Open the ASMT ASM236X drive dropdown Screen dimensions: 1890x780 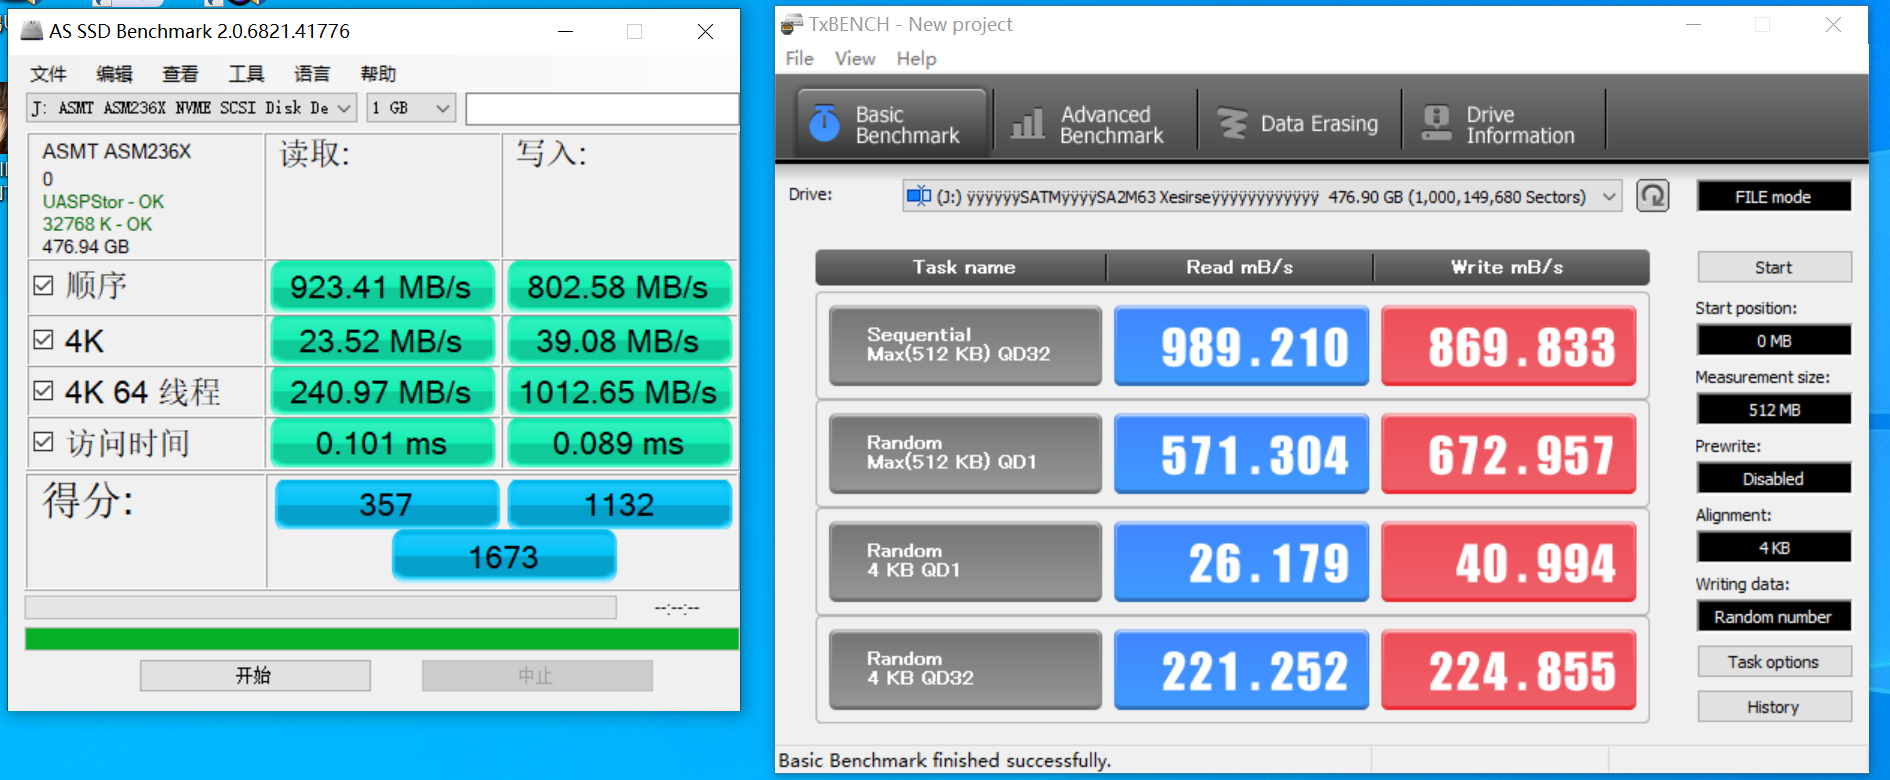click(x=191, y=108)
